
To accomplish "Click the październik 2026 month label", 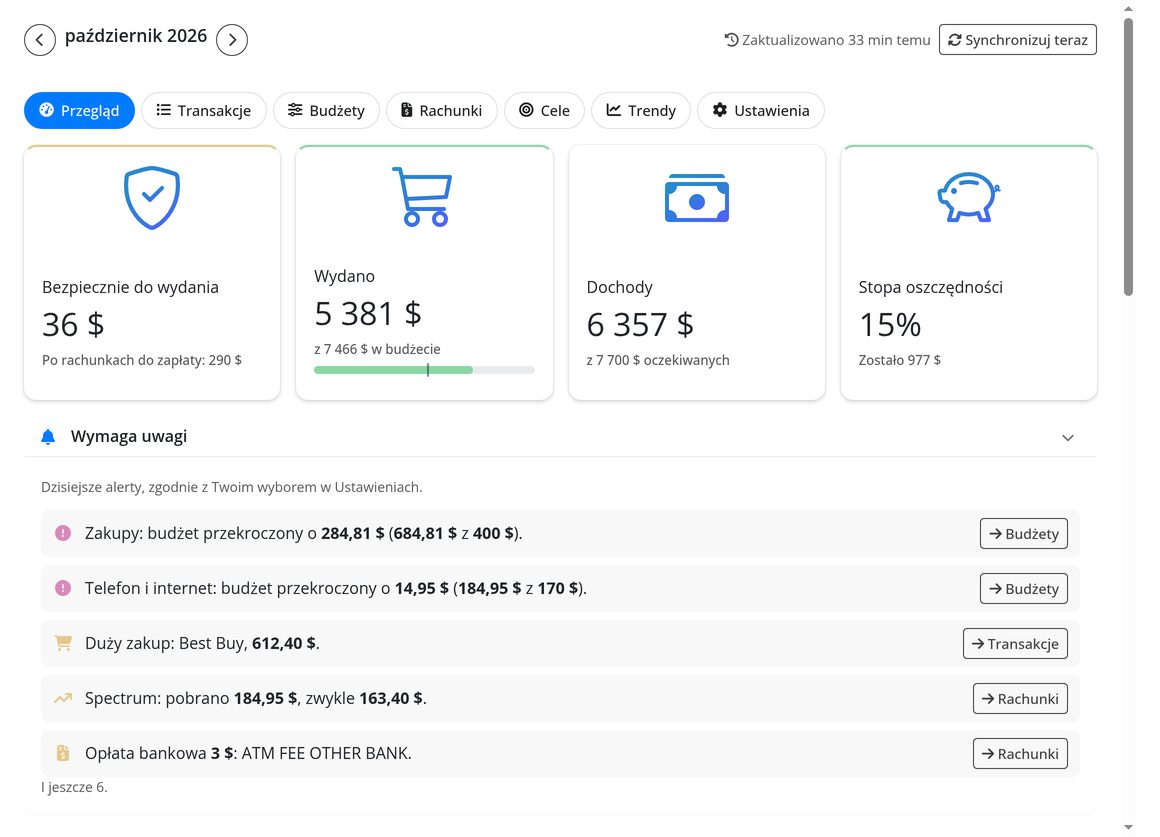I will 136,36.
